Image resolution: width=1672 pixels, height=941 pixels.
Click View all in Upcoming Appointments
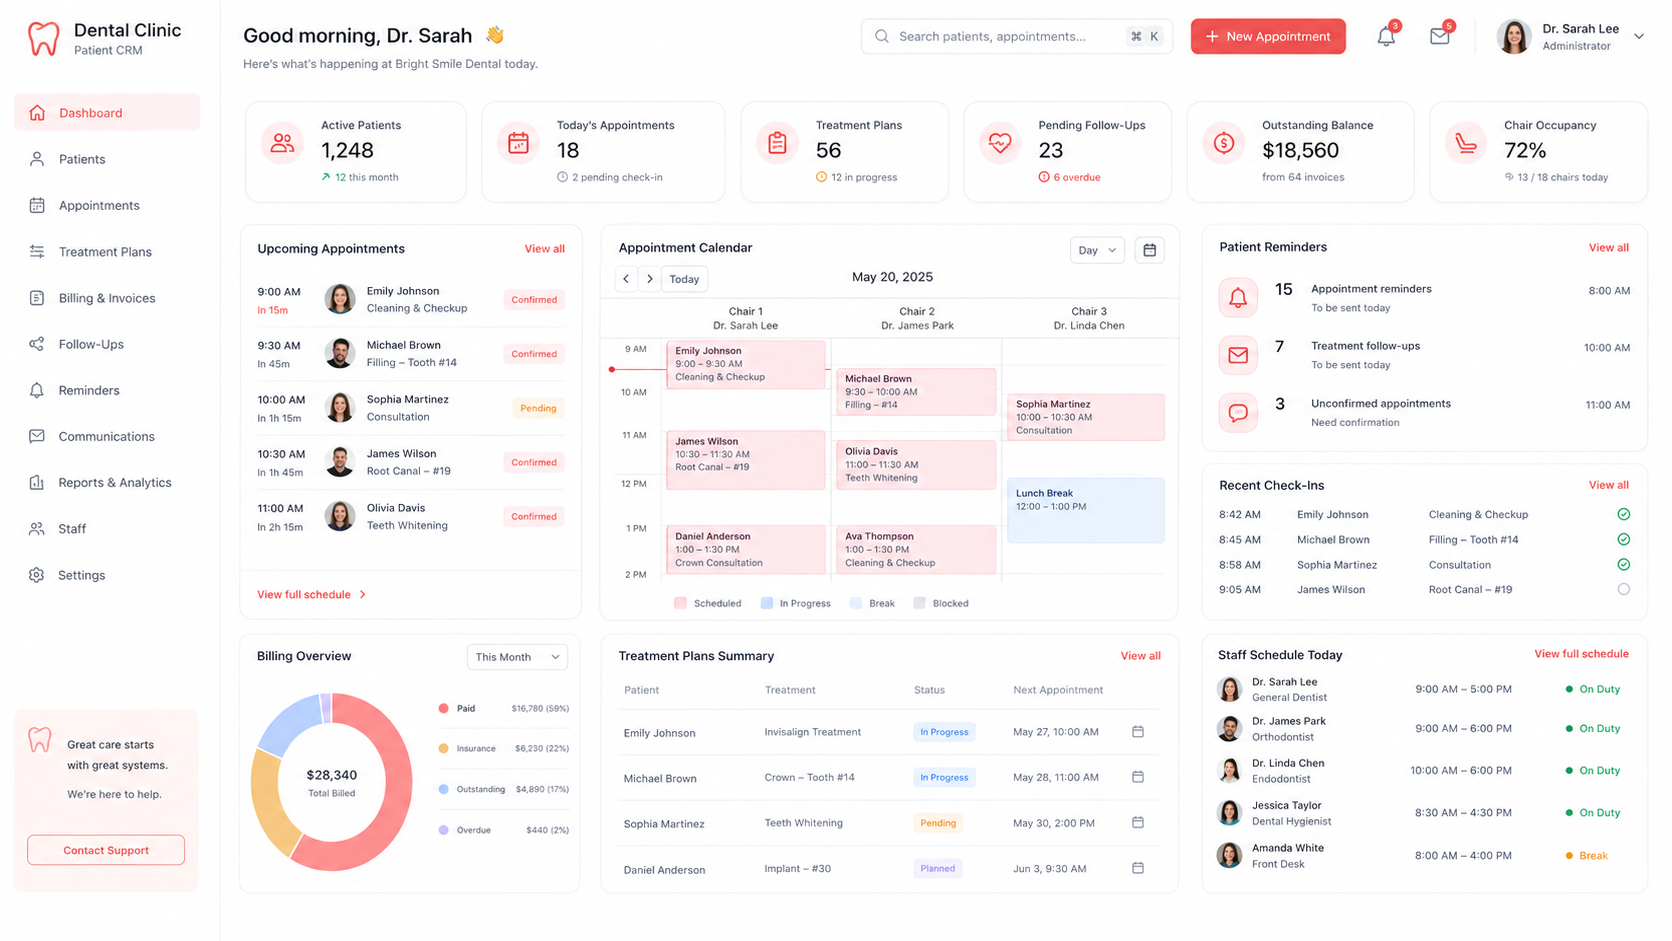(545, 249)
